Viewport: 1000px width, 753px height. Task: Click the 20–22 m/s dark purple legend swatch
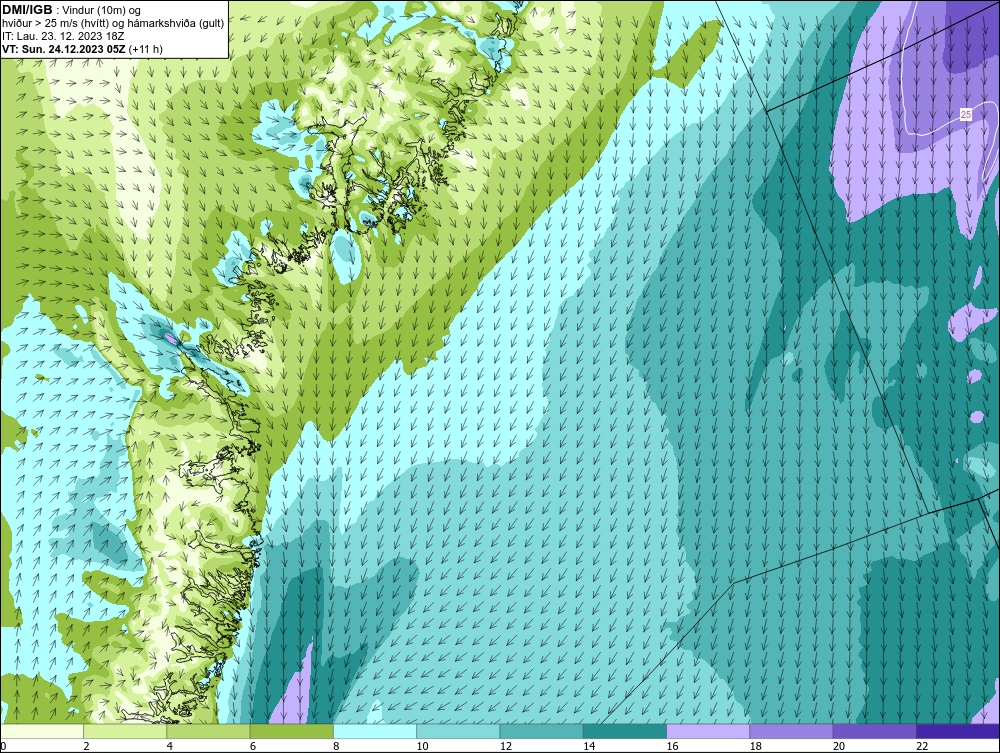tap(874, 731)
